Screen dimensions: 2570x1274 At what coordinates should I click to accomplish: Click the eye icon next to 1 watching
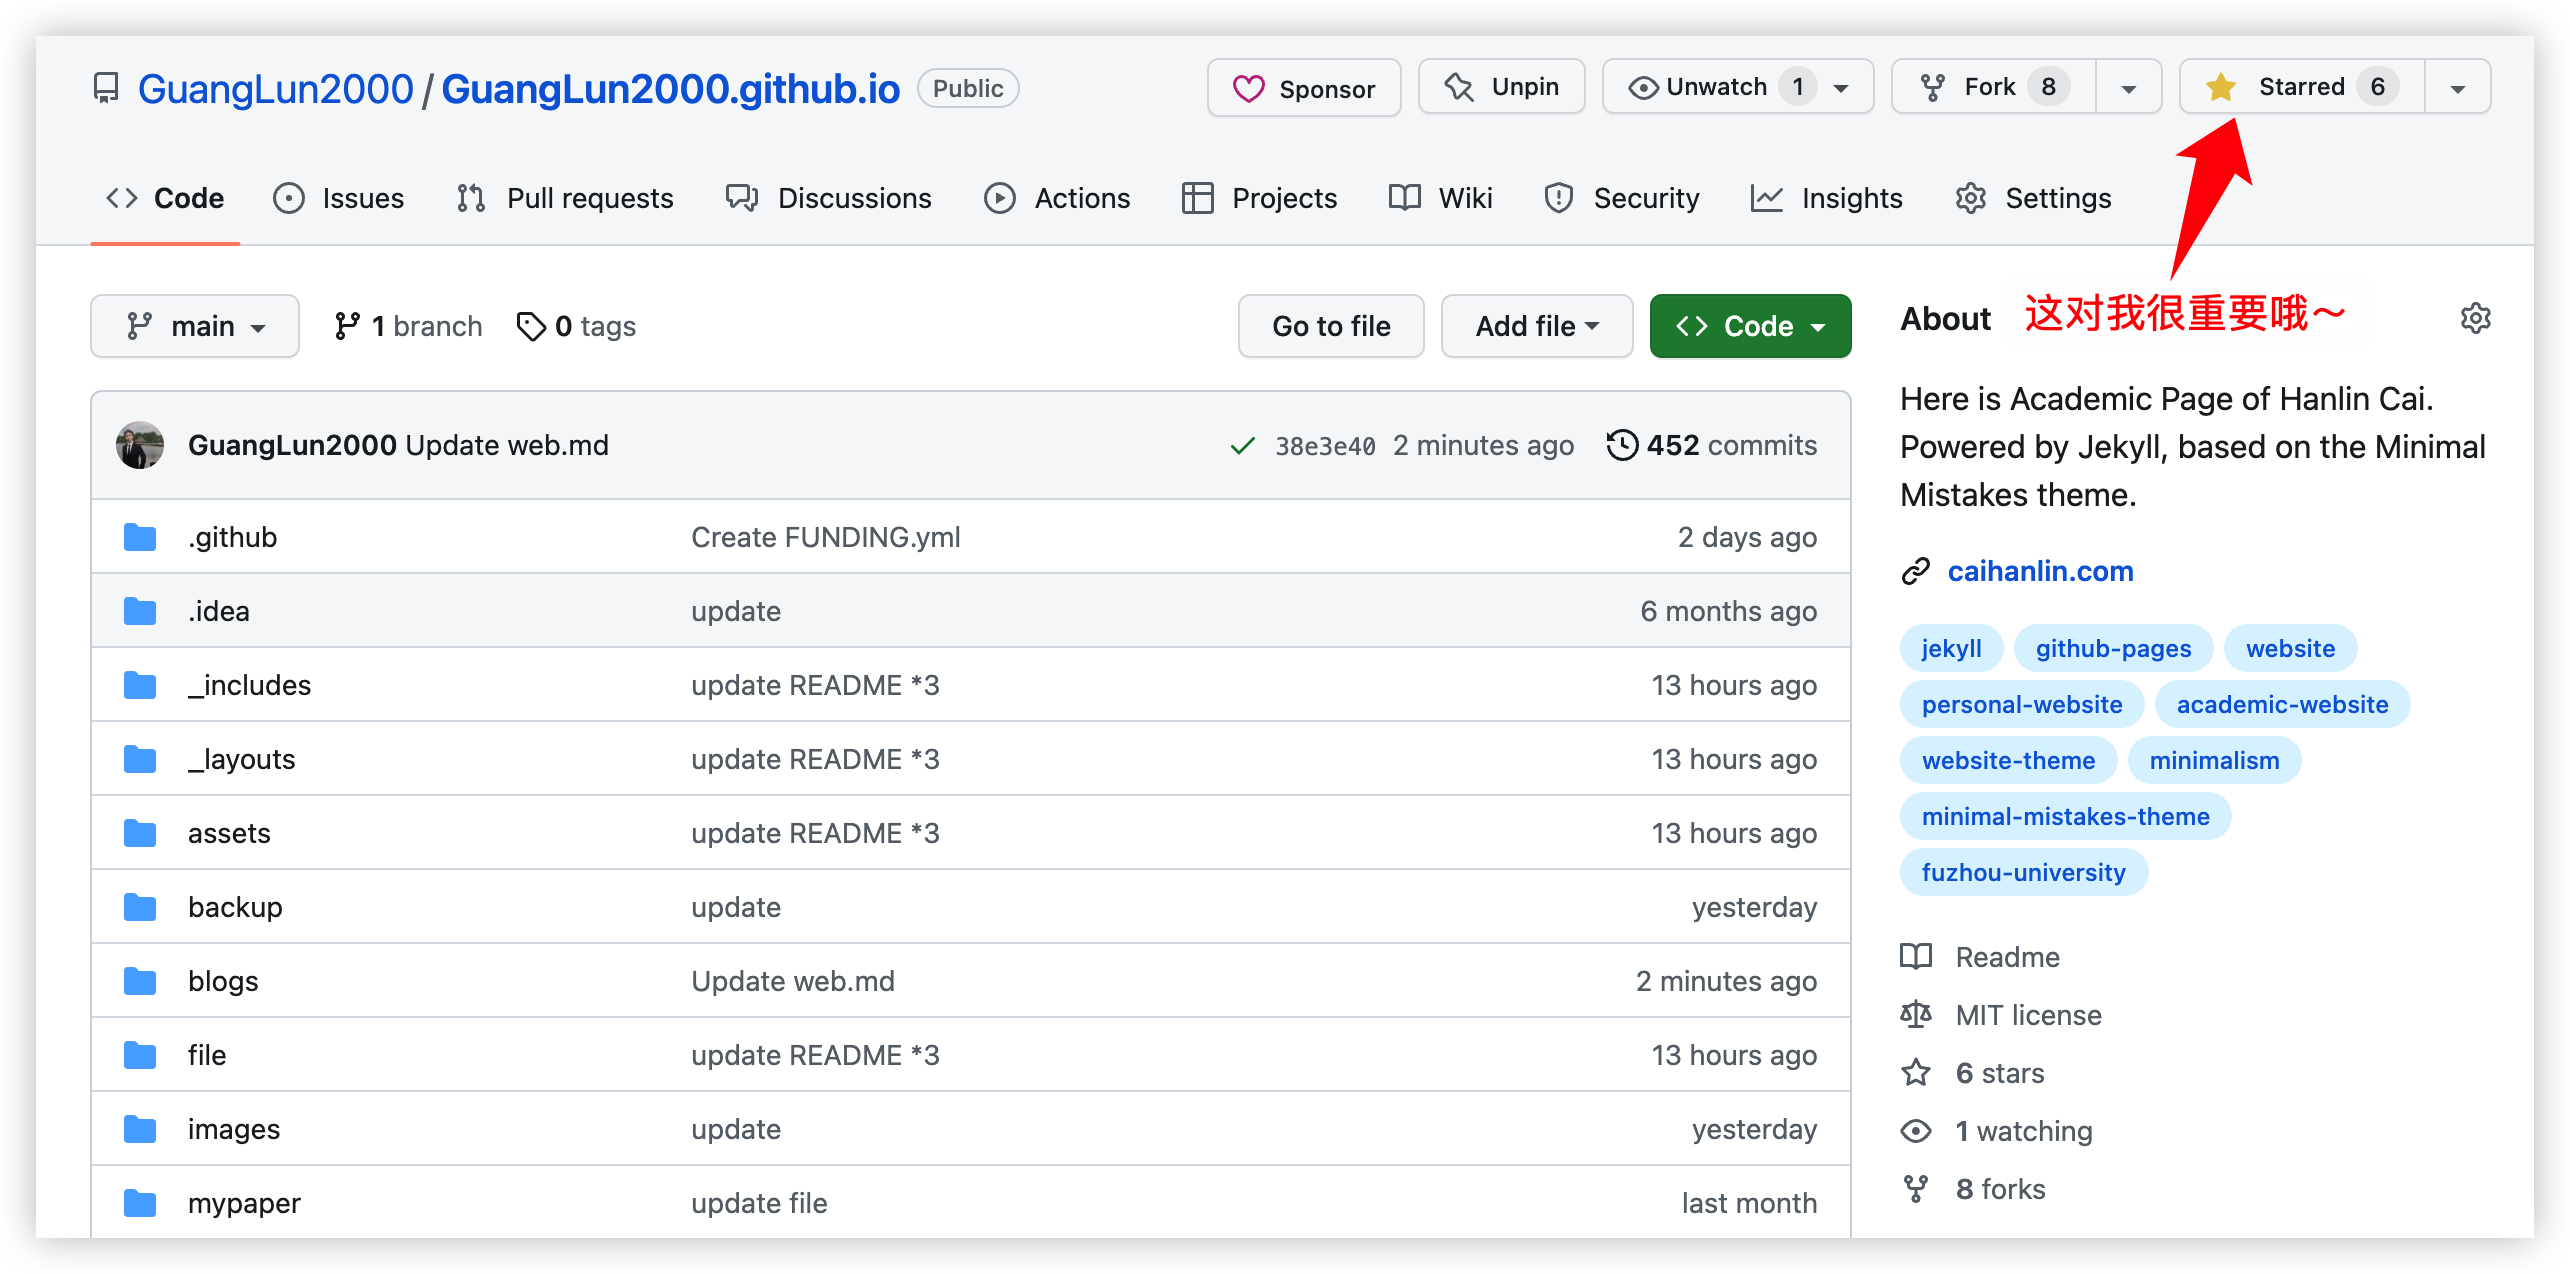1916,1130
